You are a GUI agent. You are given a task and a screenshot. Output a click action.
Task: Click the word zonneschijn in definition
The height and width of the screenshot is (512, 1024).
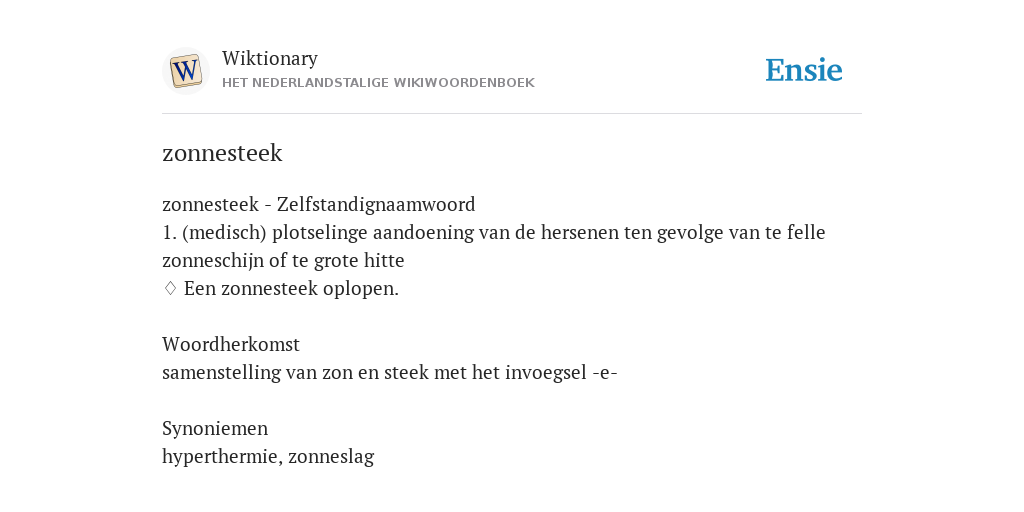[x=213, y=261]
